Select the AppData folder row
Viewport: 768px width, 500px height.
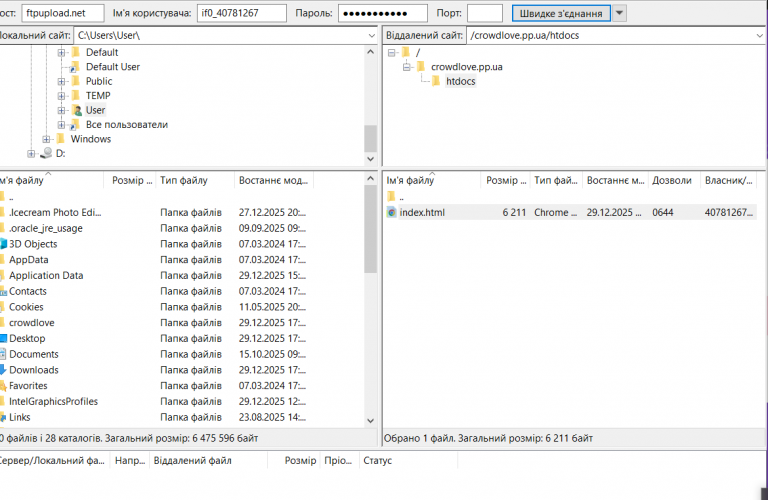click(157, 260)
